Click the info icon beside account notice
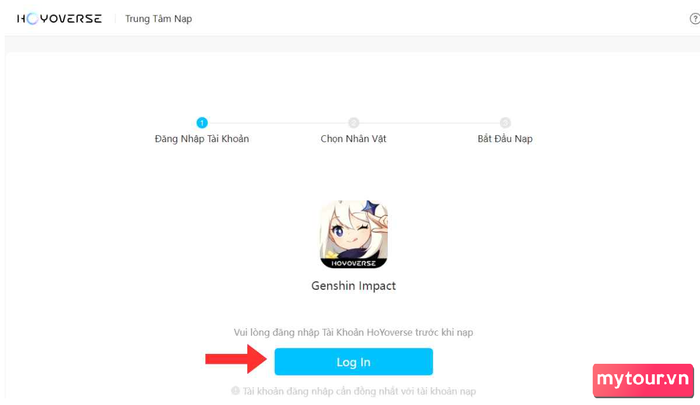The image size is (700, 405). [x=235, y=391]
